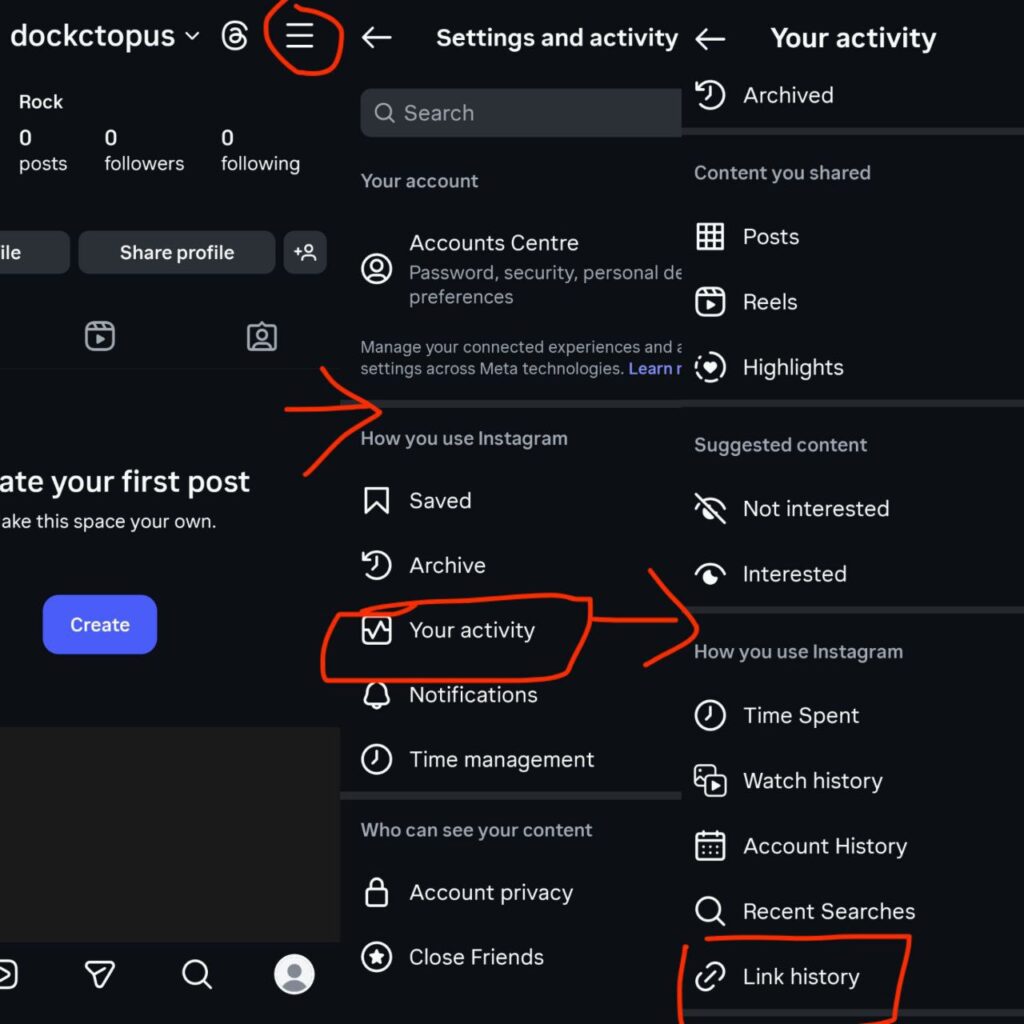Select the Recent Searches magnifier icon

[x=710, y=911]
